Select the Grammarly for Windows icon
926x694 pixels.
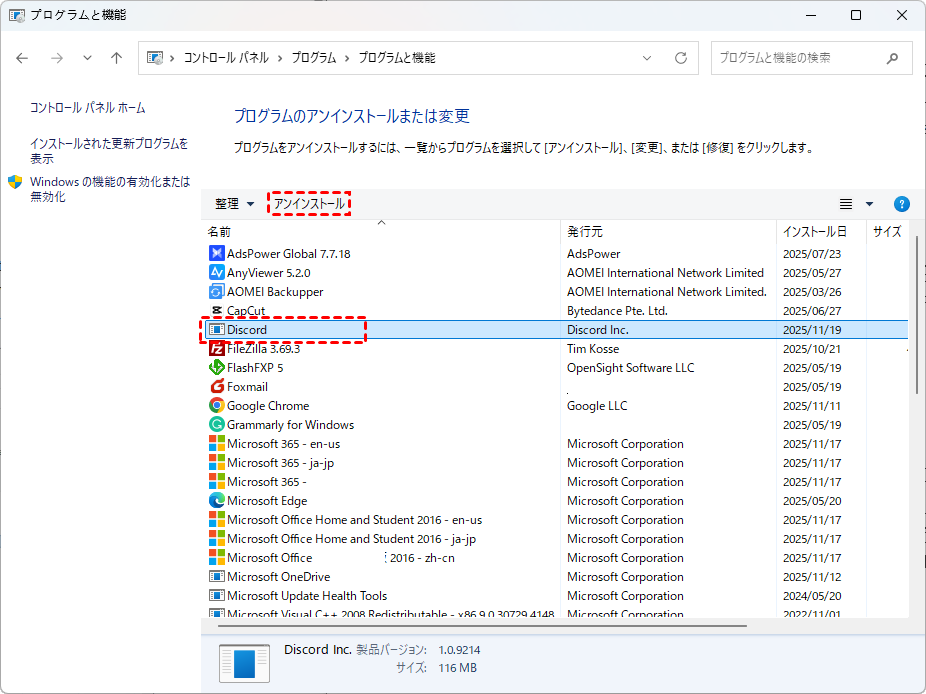click(x=217, y=425)
